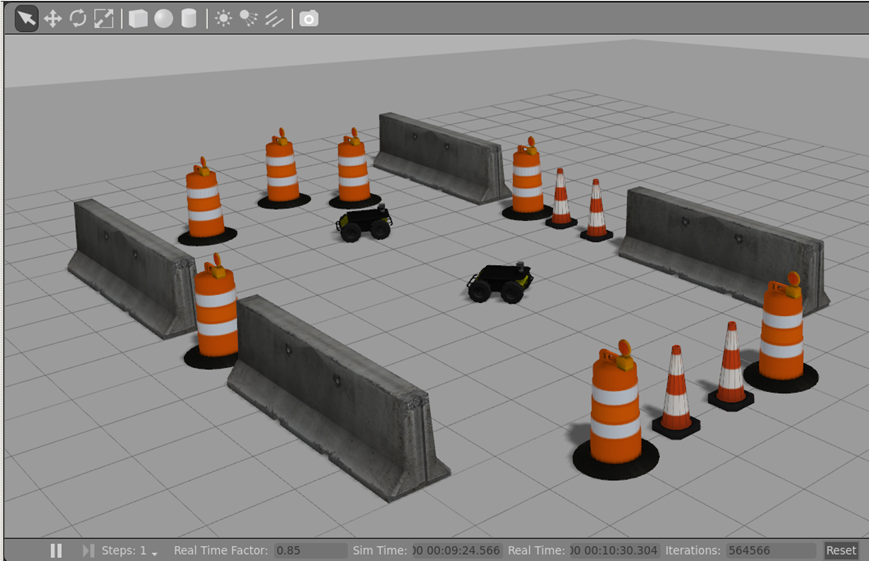This screenshot has width=869, height=561.
Task: Click the Sim Time value field
Action: point(457,550)
